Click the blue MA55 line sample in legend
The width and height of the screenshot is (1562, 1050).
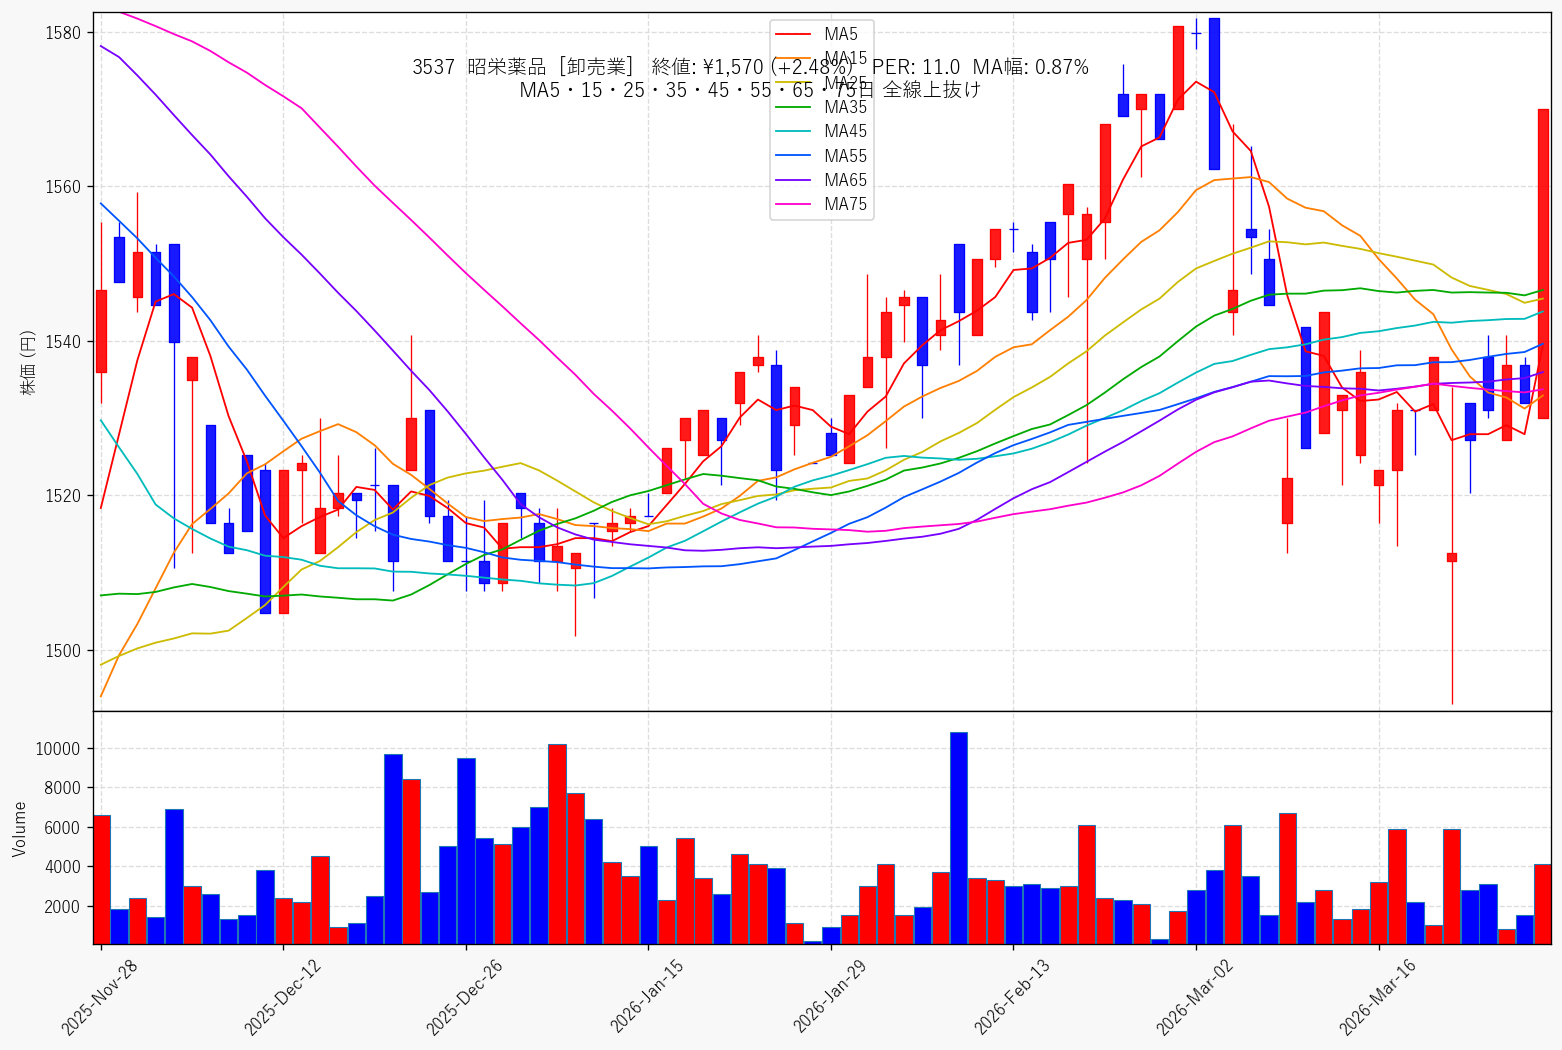[x=795, y=156]
